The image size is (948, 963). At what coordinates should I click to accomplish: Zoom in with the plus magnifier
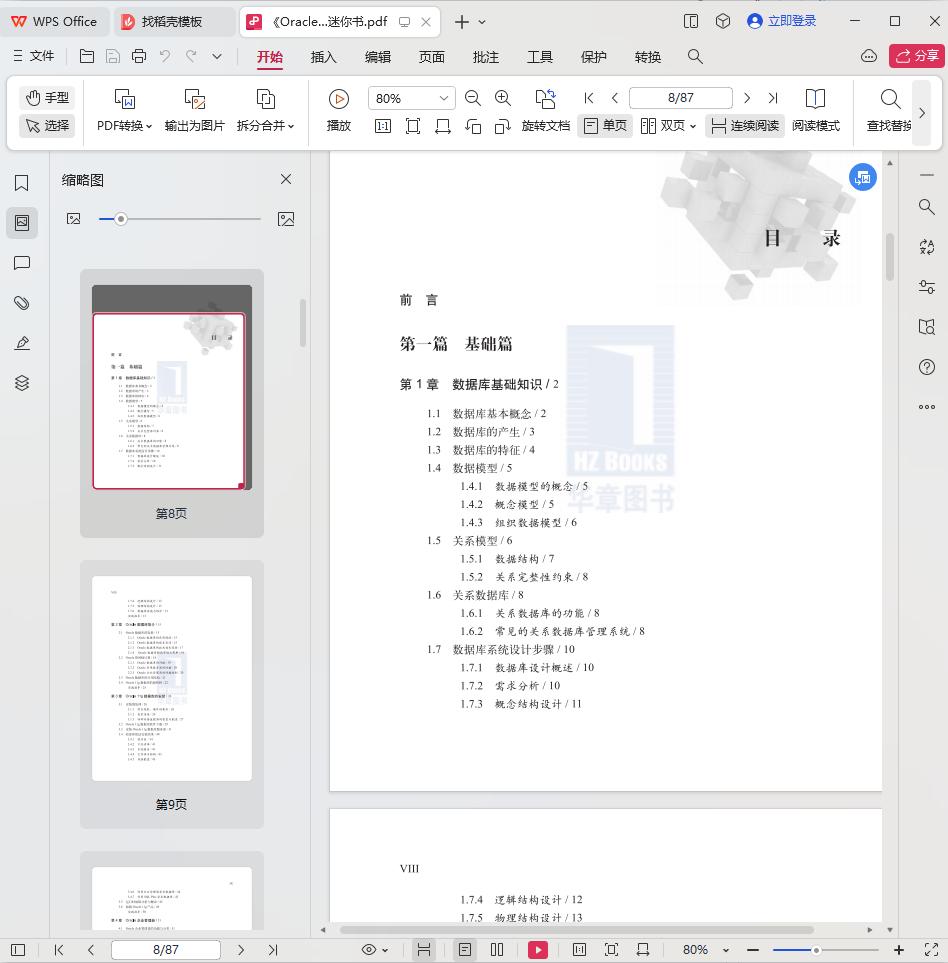(503, 98)
